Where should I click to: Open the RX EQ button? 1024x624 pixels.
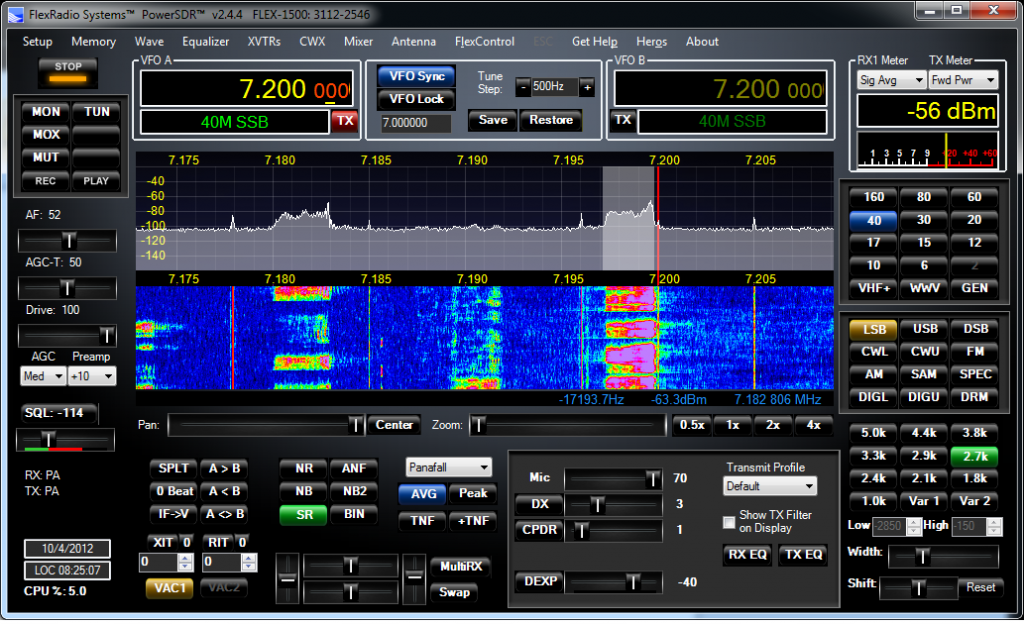click(x=747, y=555)
